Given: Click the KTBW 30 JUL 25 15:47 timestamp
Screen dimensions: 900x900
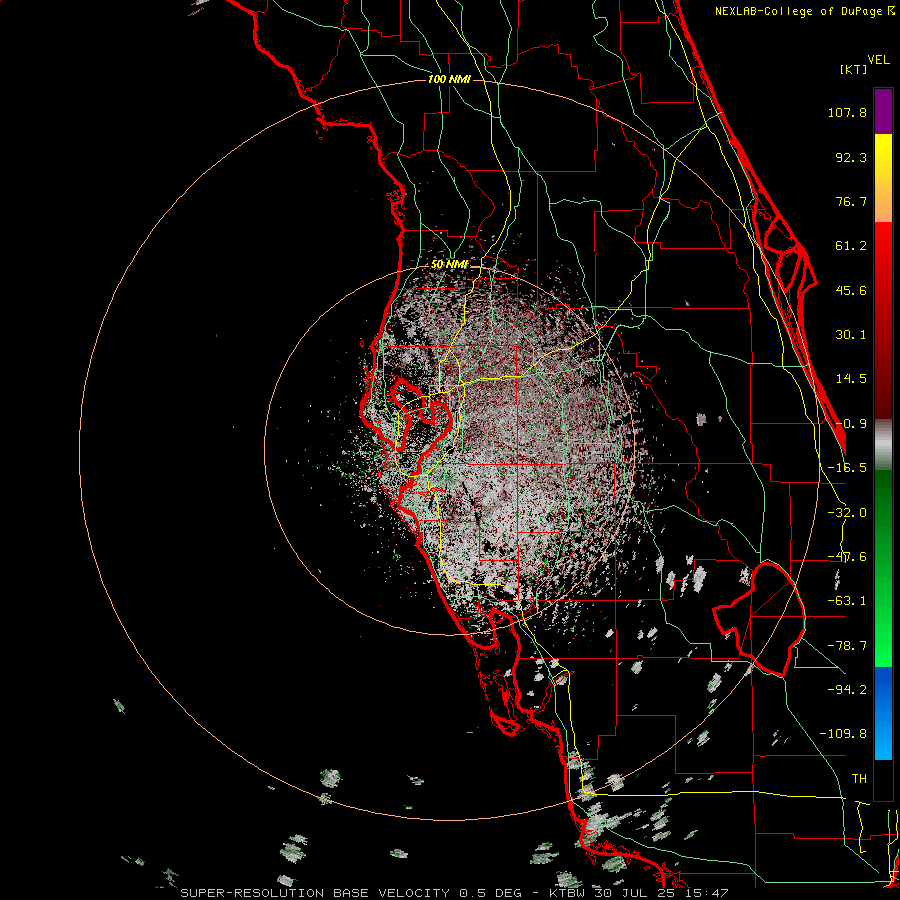Looking at the screenshot, I should (639, 893).
